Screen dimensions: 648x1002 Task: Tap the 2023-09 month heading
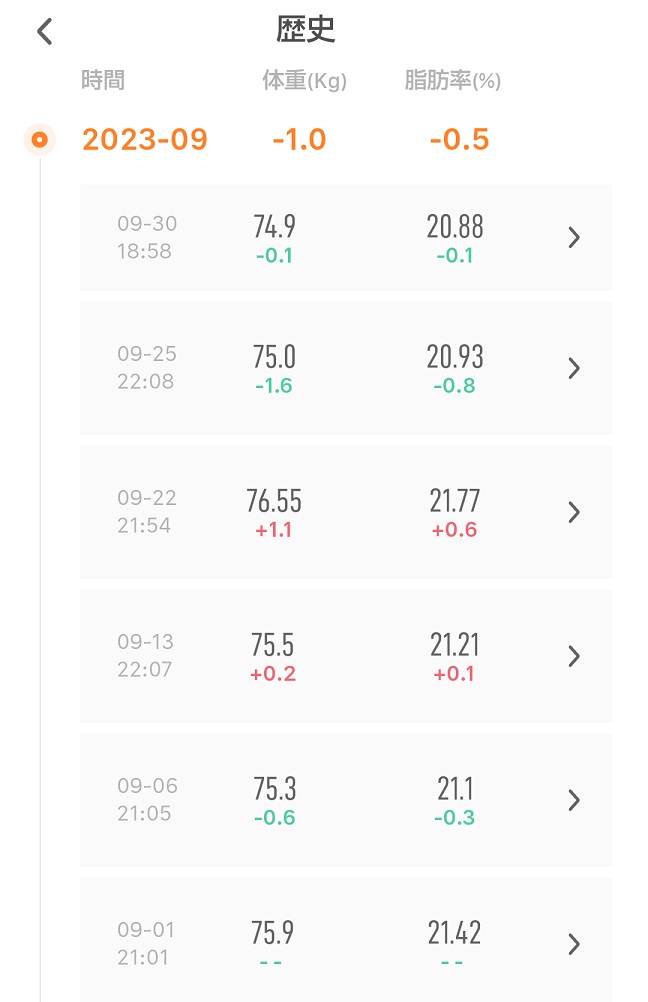click(145, 139)
